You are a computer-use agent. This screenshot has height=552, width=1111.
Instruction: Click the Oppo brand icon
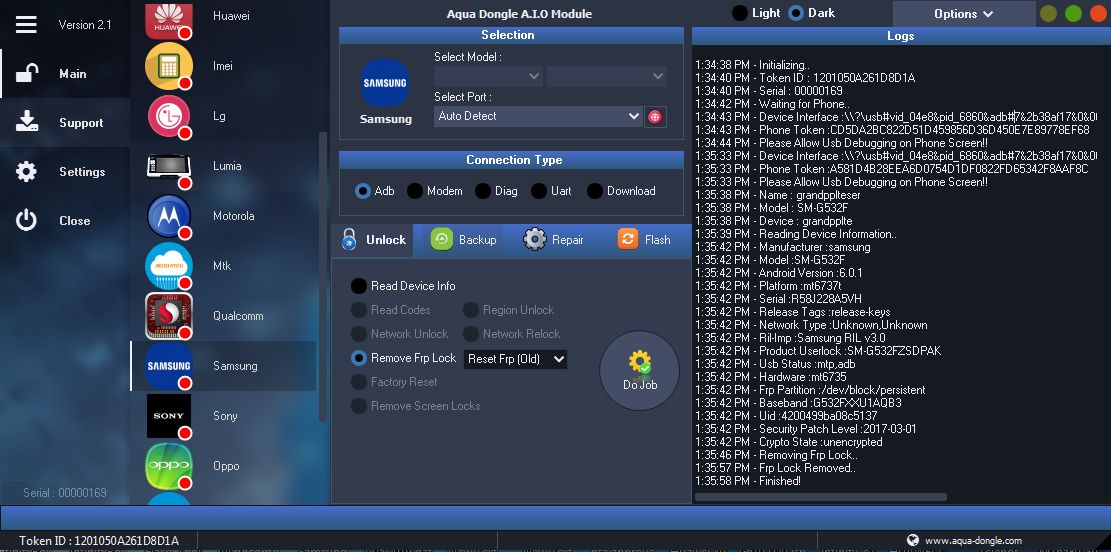coord(168,466)
